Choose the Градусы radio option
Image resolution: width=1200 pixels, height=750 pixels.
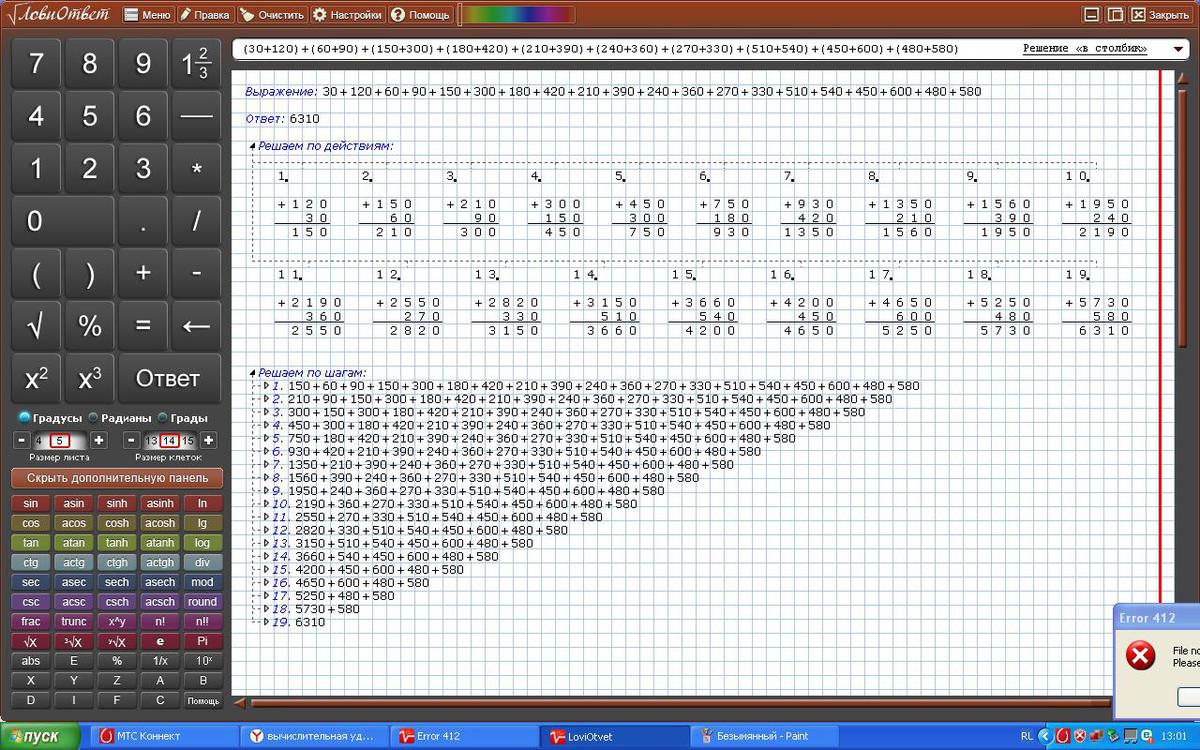(x=25, y=418)
